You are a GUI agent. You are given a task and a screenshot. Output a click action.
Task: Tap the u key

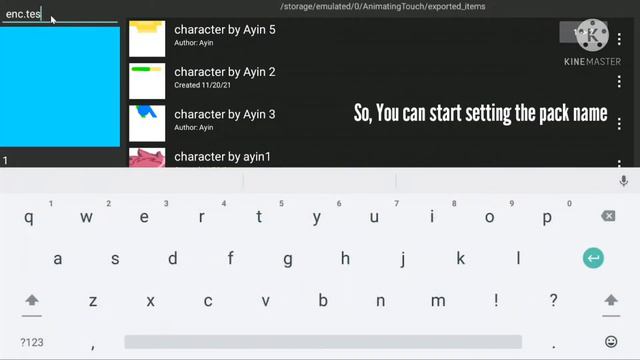(374, 217)
